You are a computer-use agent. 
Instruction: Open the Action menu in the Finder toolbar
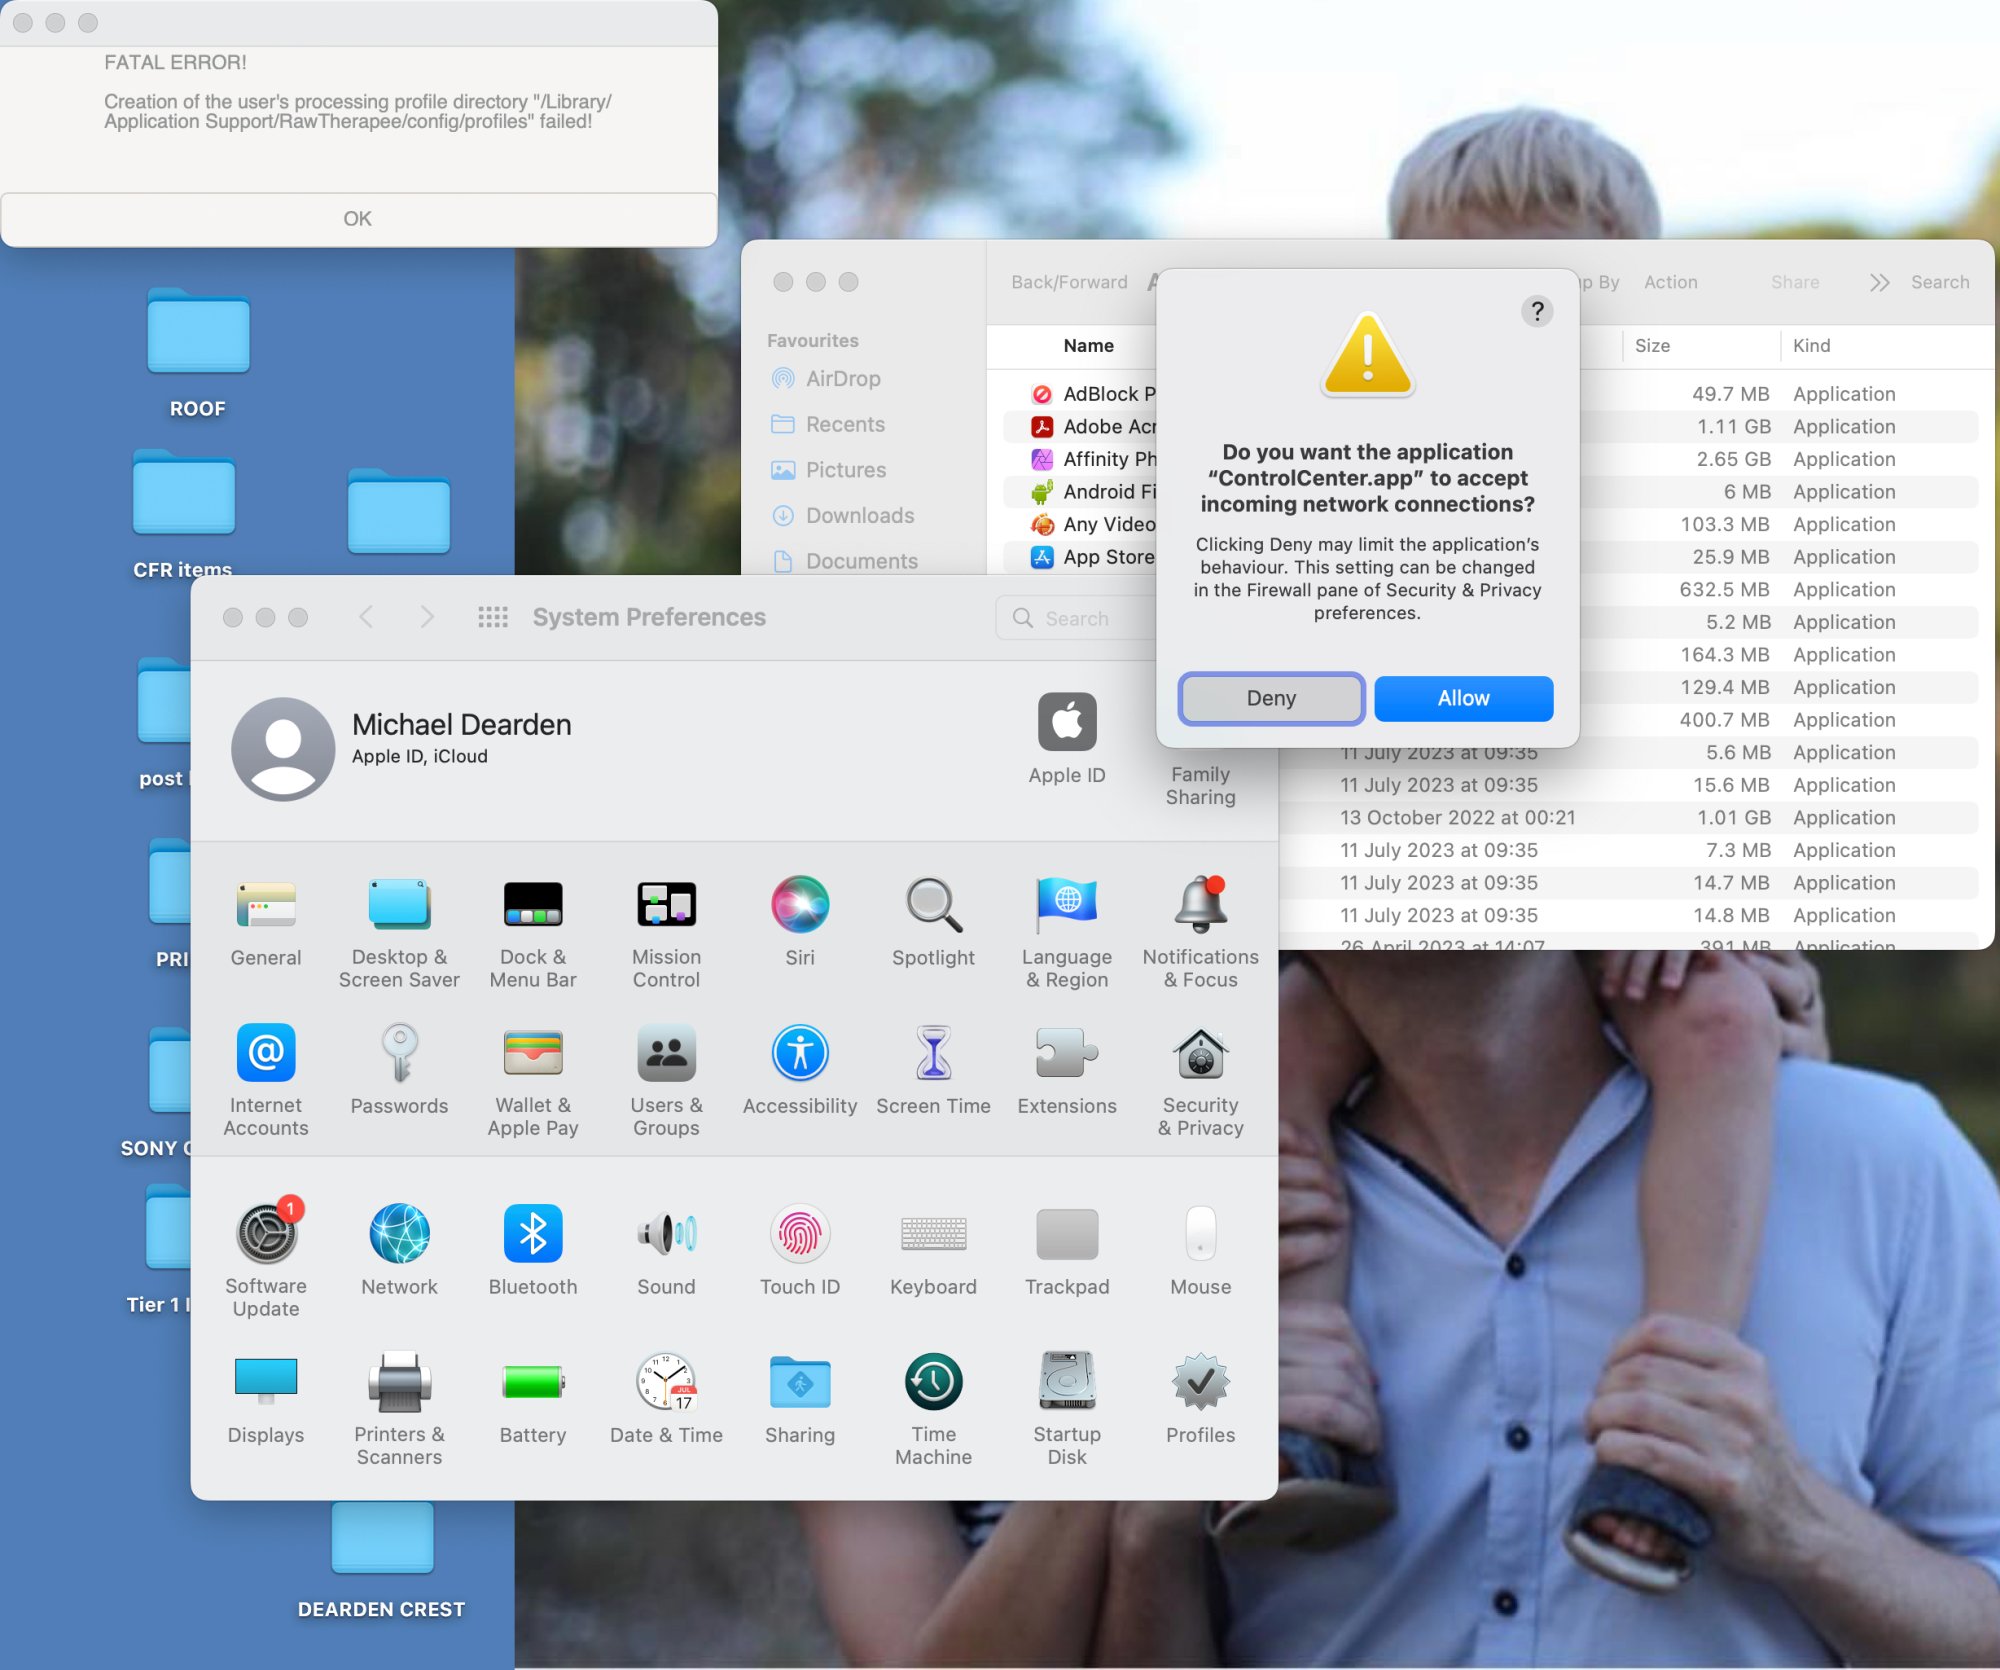pyautogui.click(x=1670, y=282)
